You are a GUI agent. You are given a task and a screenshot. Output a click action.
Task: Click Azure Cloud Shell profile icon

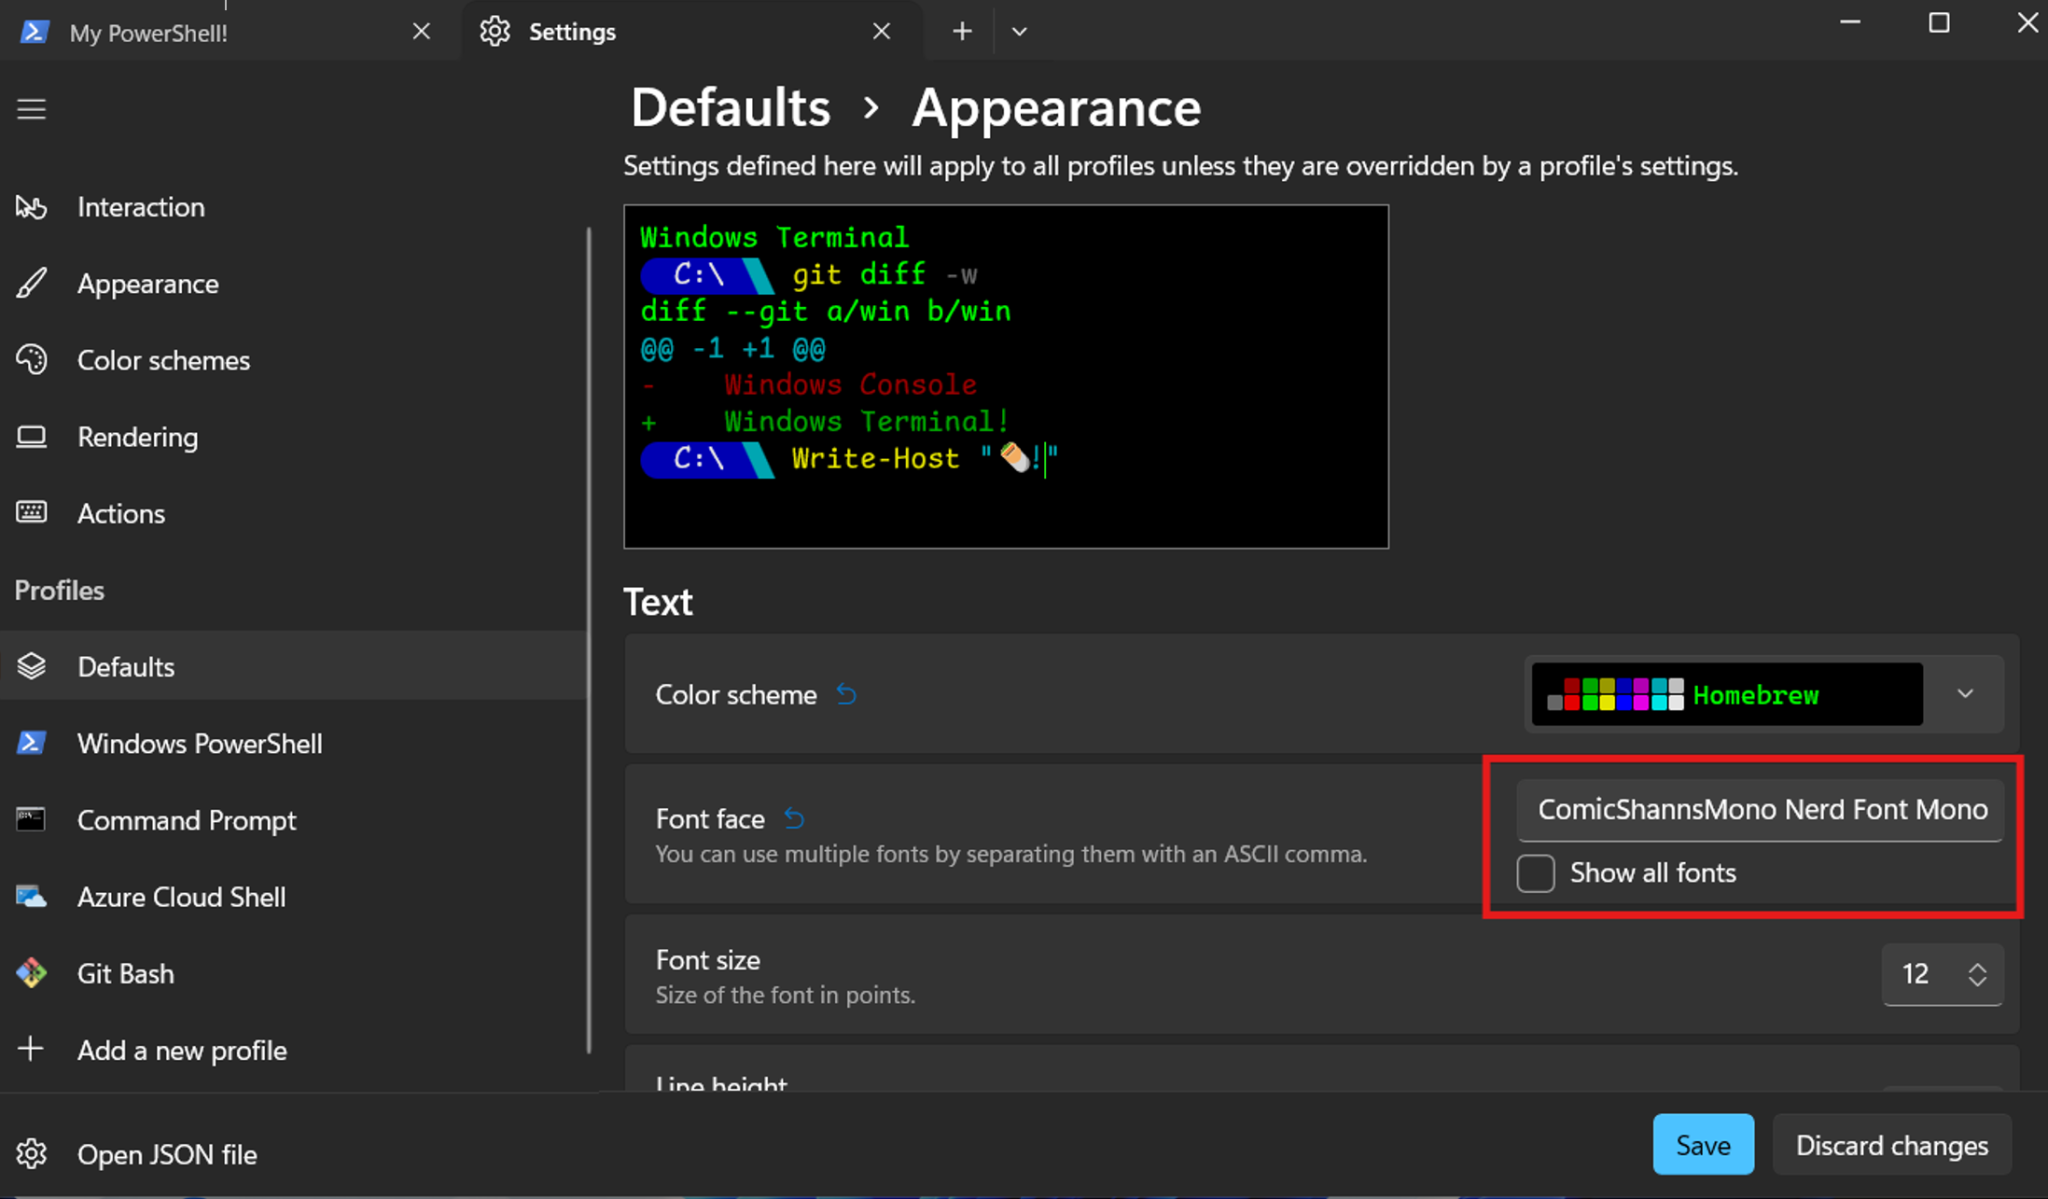point(31,897)
